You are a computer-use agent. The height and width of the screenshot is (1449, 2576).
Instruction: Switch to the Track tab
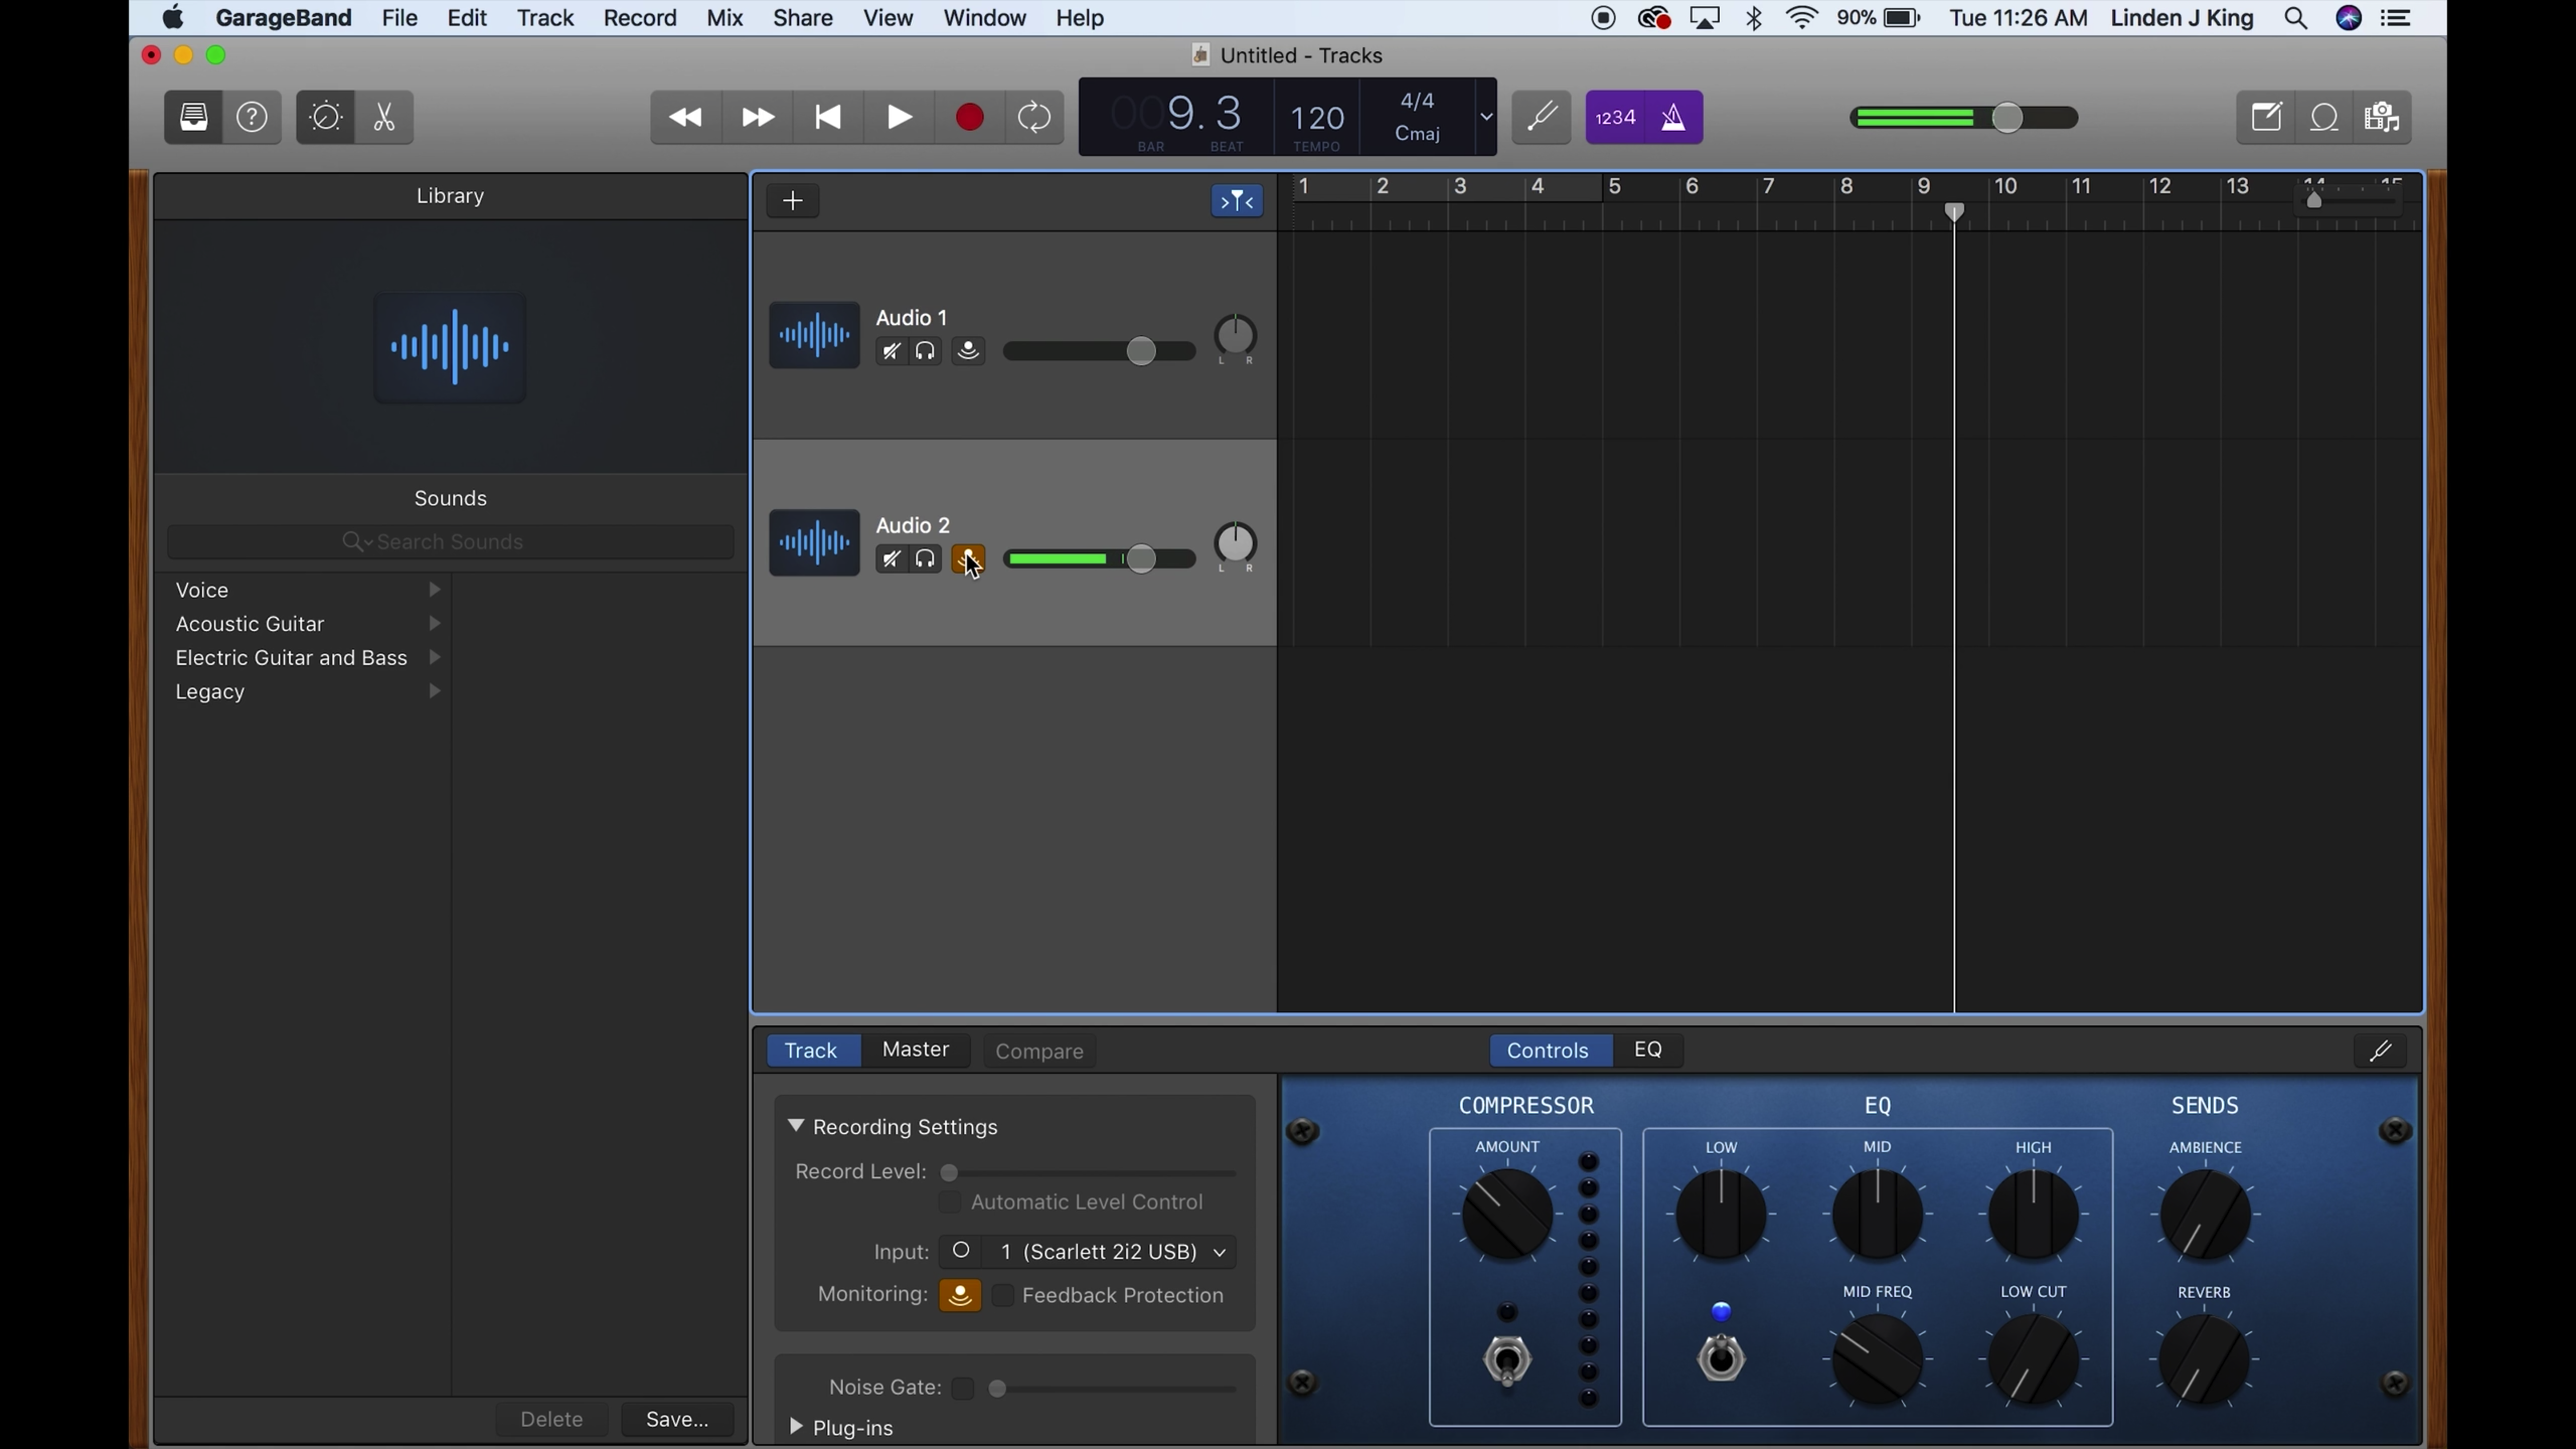[x=812, y=1051]
